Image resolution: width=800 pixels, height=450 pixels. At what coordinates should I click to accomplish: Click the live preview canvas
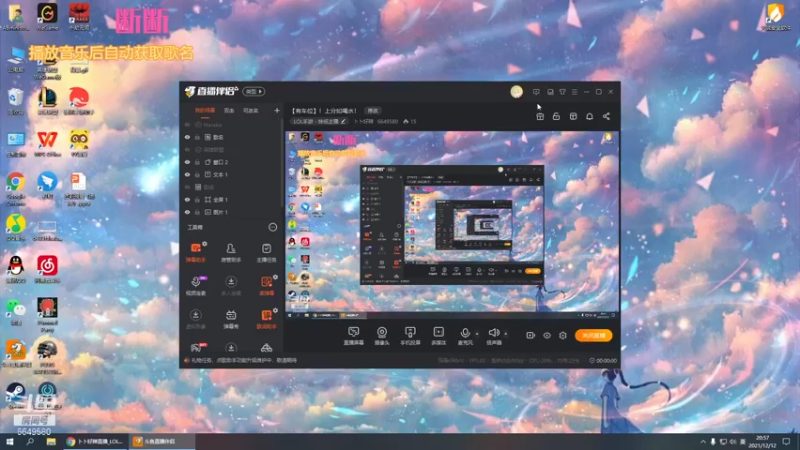[452, 225]
